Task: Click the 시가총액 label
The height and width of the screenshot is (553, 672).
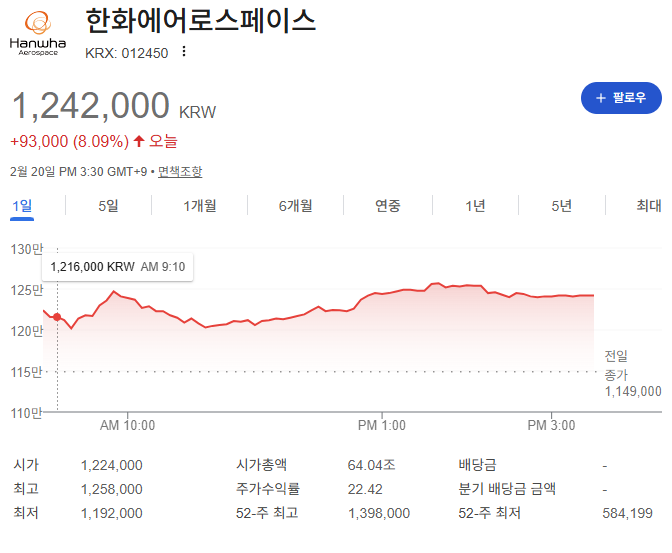Action: (261, 465)
